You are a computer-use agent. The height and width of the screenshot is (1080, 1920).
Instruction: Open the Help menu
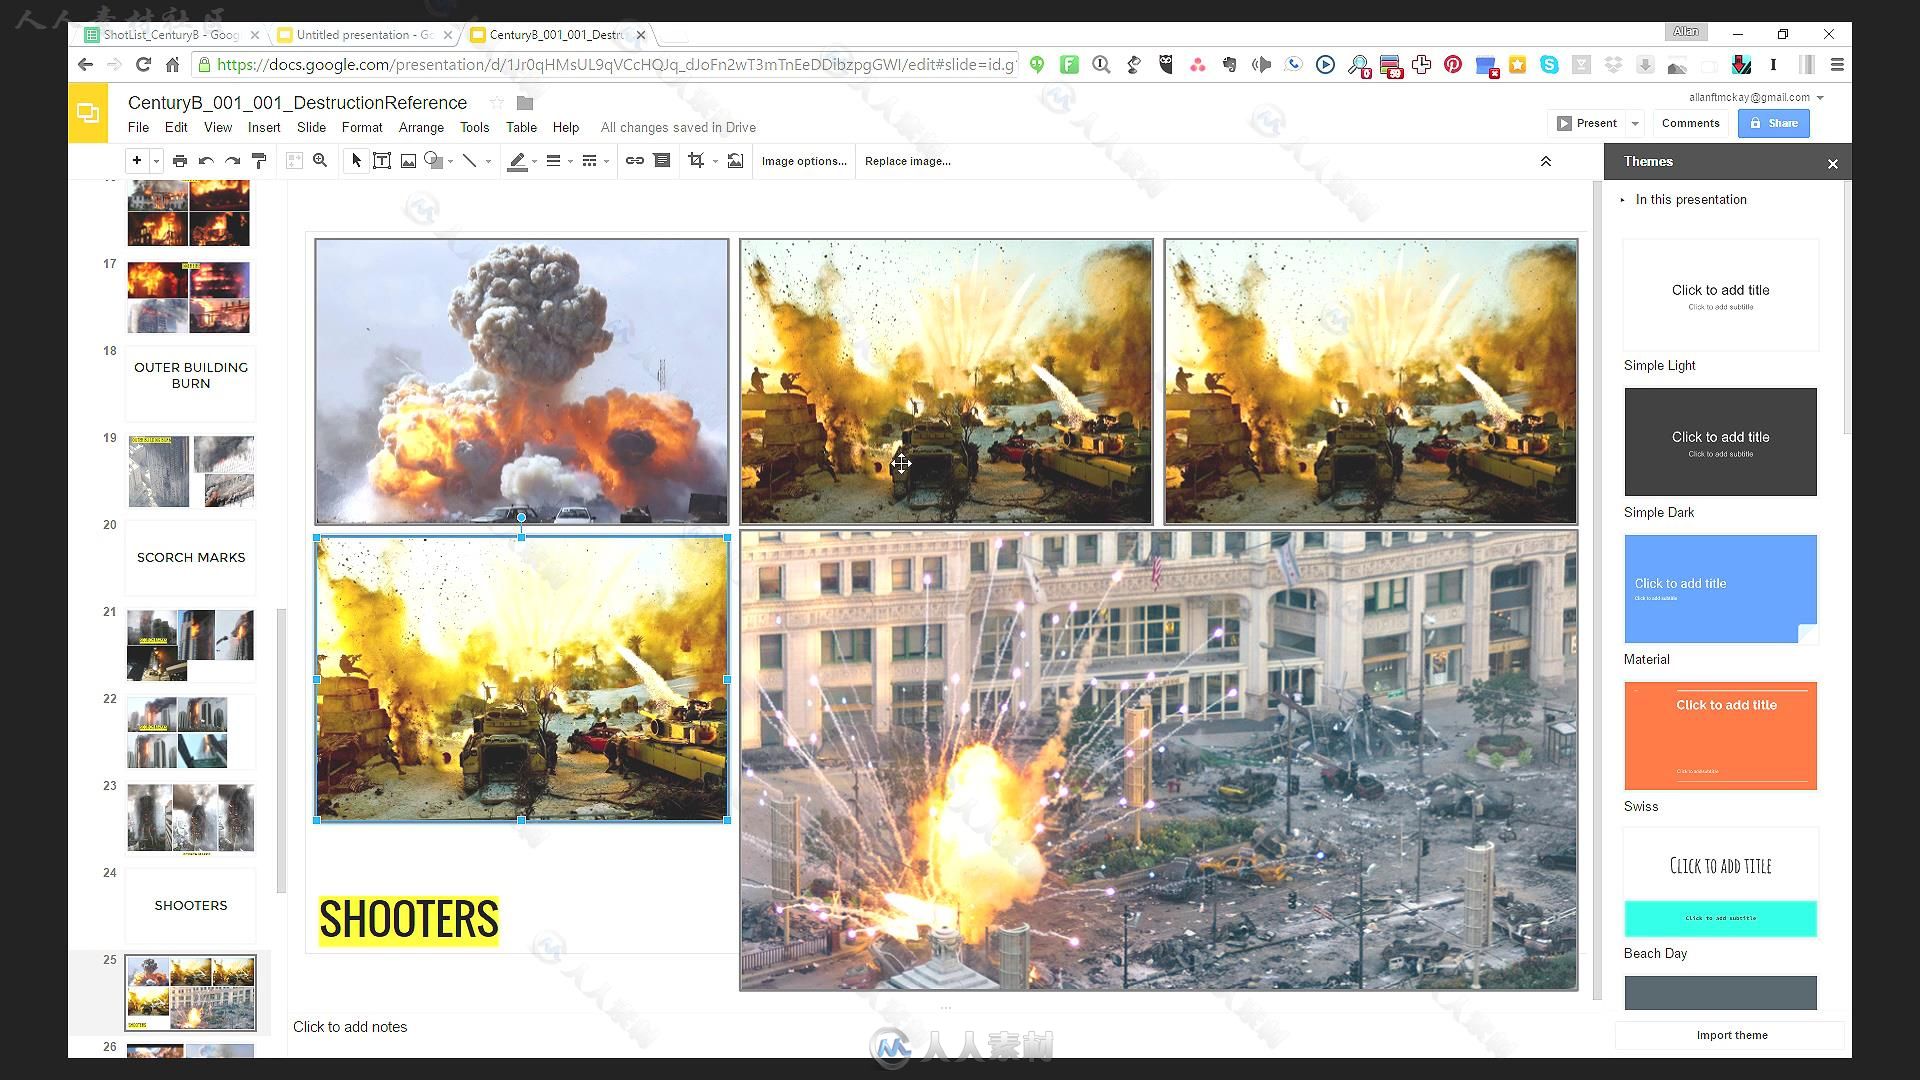pyautogui.click(x=566, y=128)
